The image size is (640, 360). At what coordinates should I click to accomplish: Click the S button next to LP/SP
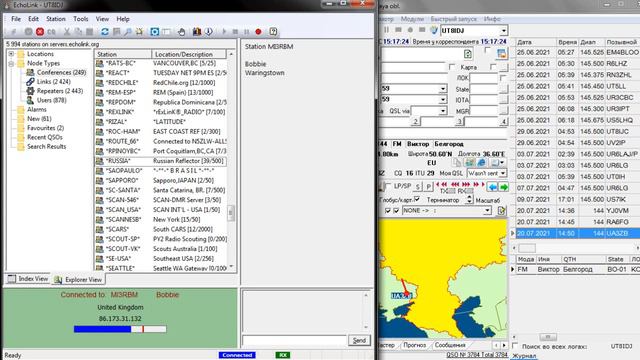(x=417, y=187)
